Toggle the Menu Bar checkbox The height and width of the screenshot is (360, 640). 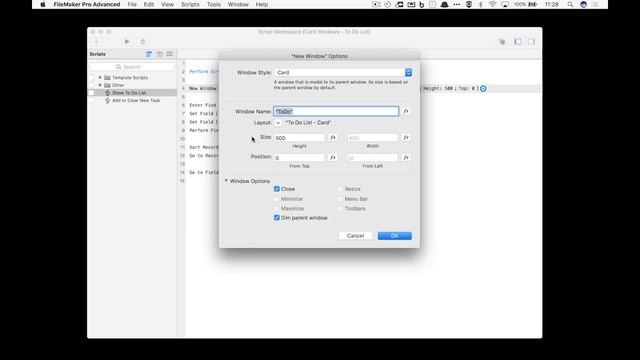click(340, 199)
